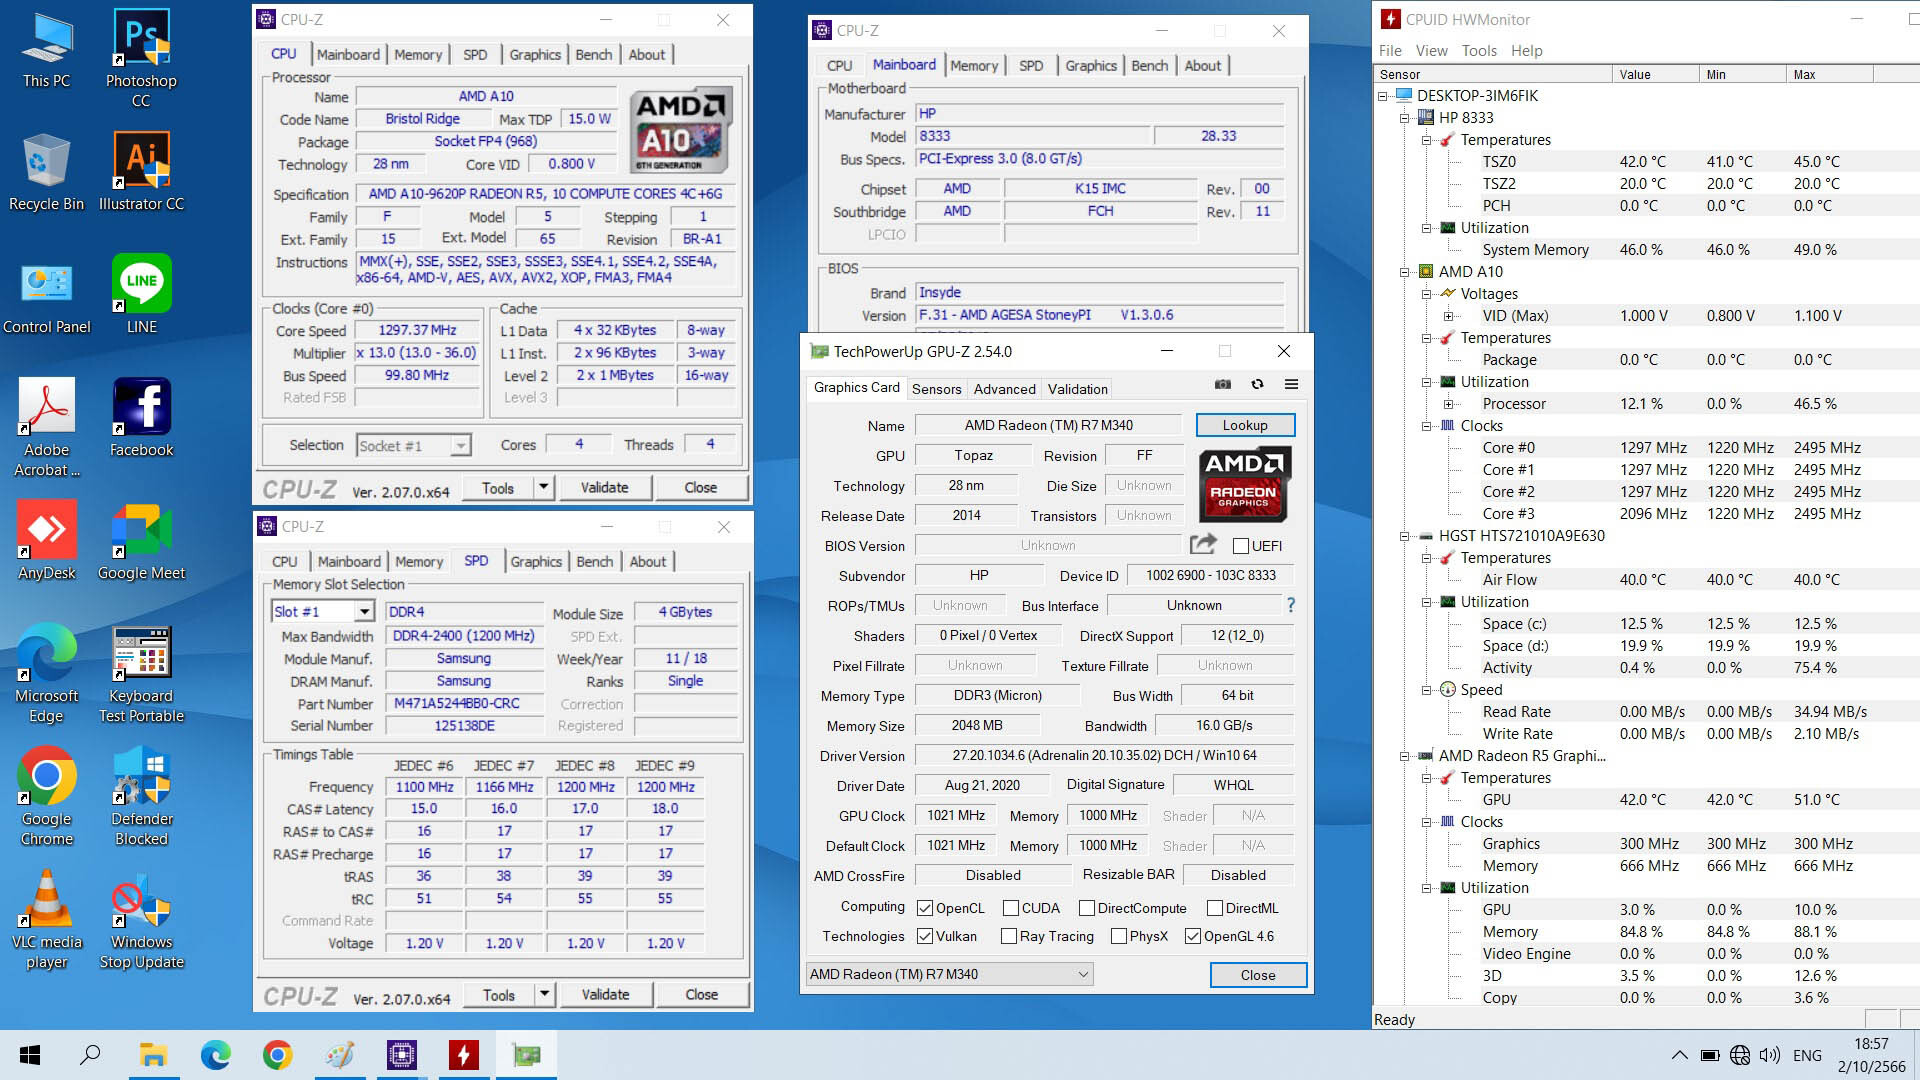Open the Windows Start menu

pos(30,1055)
